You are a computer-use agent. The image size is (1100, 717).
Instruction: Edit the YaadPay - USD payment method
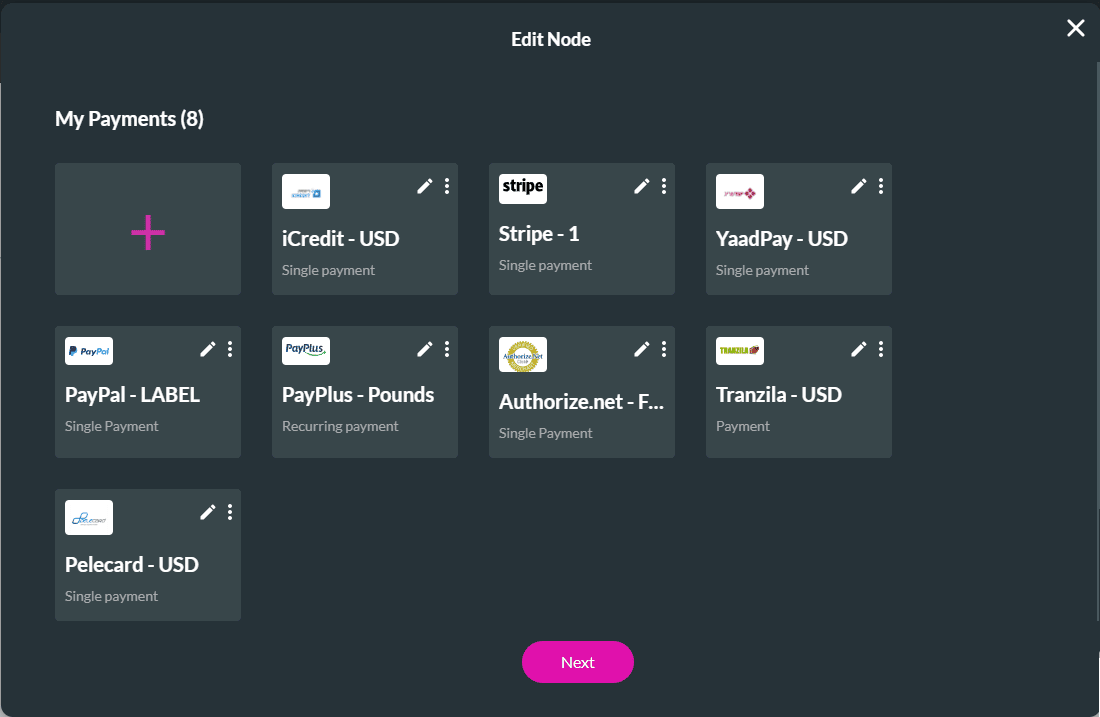tap(858, 186)
